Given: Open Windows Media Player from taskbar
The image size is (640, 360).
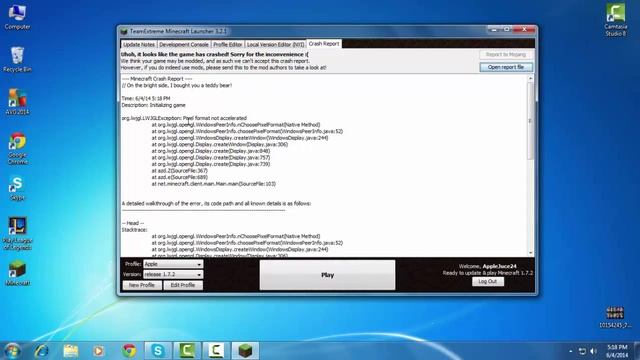Looking at the screenshot, I should [x=98, y=351].
